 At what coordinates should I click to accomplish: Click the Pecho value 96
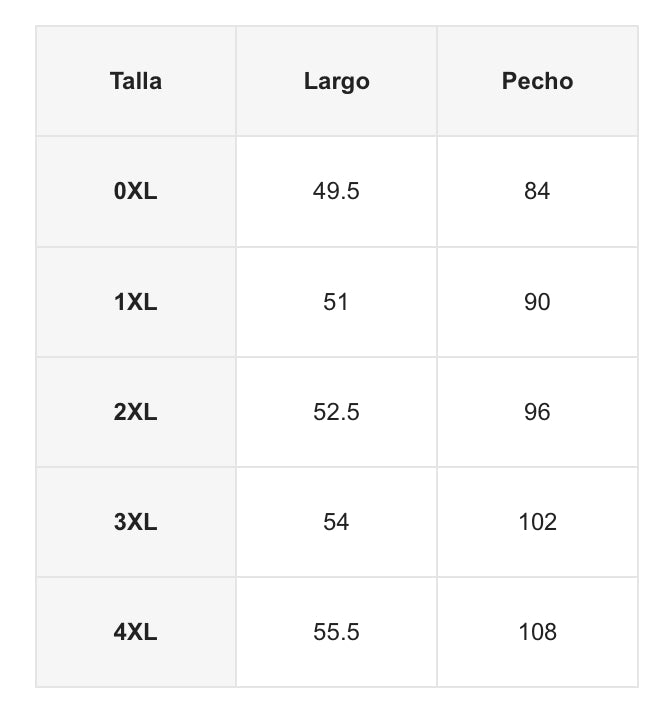(537, 412)
